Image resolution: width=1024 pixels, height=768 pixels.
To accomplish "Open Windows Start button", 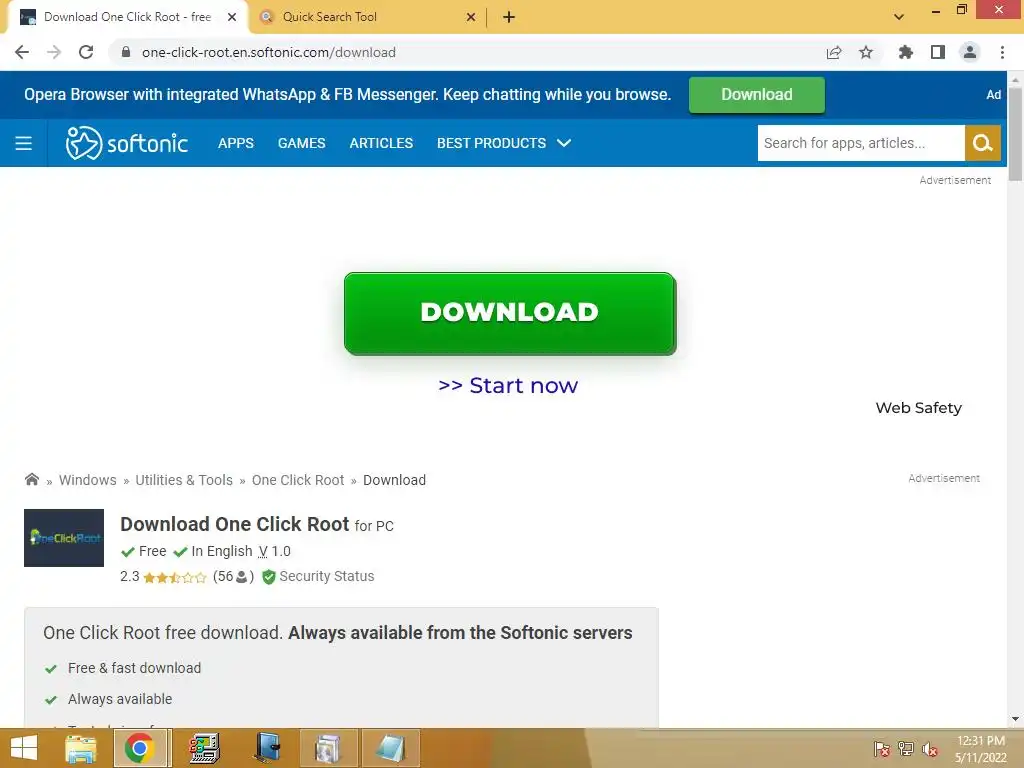I will click(24, 748).
